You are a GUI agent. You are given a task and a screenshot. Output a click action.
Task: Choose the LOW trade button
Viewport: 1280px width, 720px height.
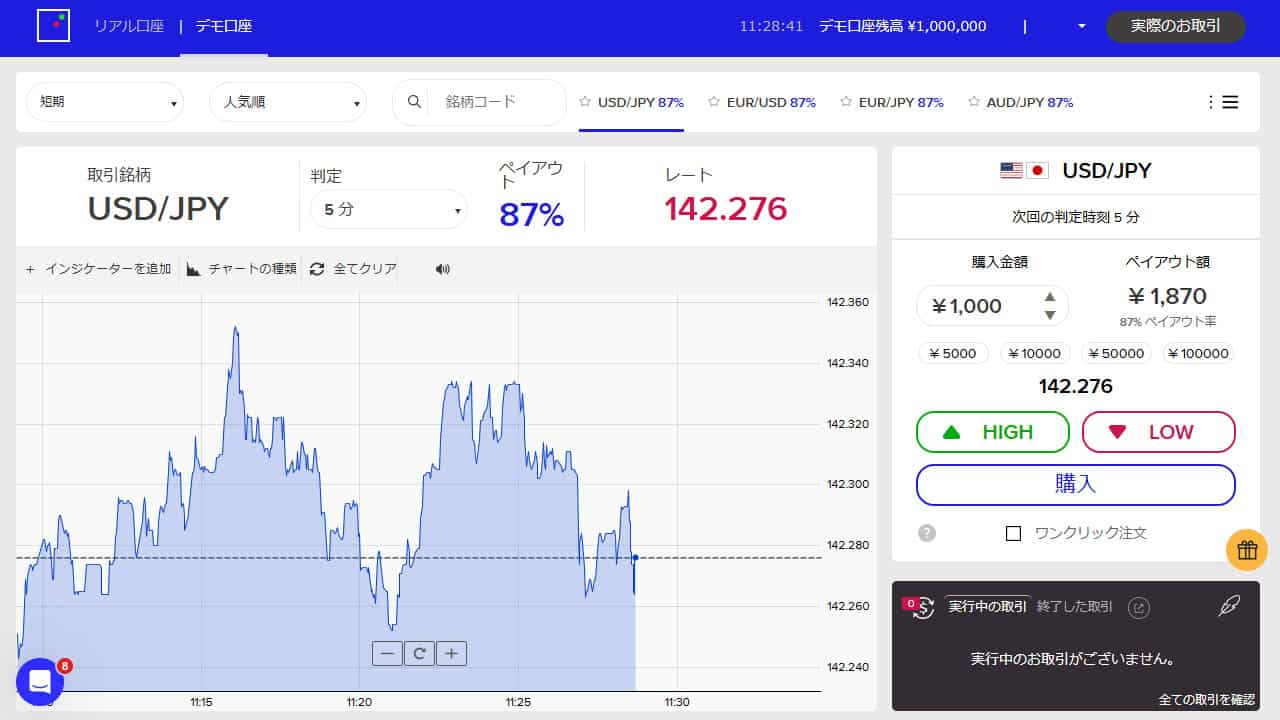coord(1159,432)
